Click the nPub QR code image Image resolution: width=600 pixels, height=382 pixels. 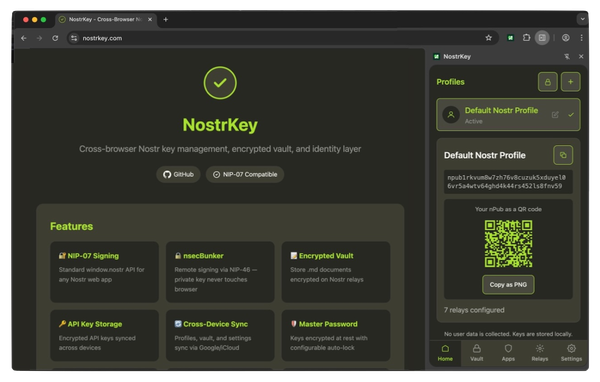click(x=508, y=243)
